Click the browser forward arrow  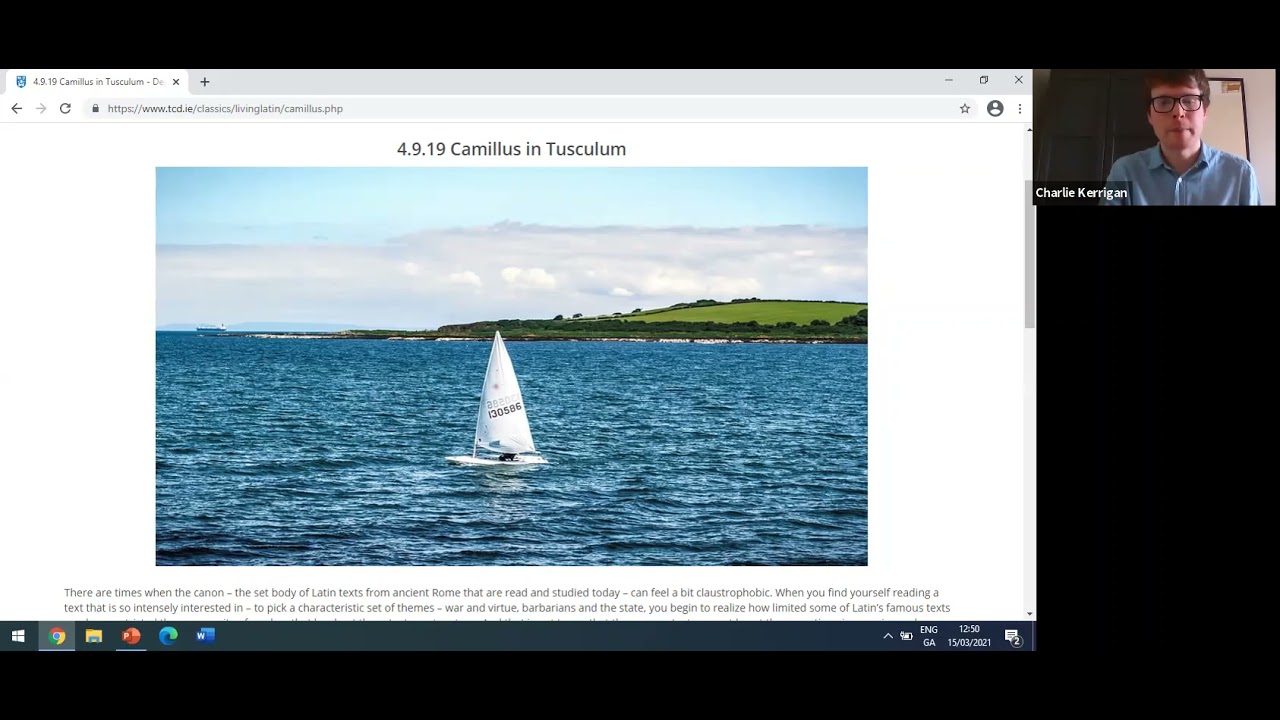41,108
